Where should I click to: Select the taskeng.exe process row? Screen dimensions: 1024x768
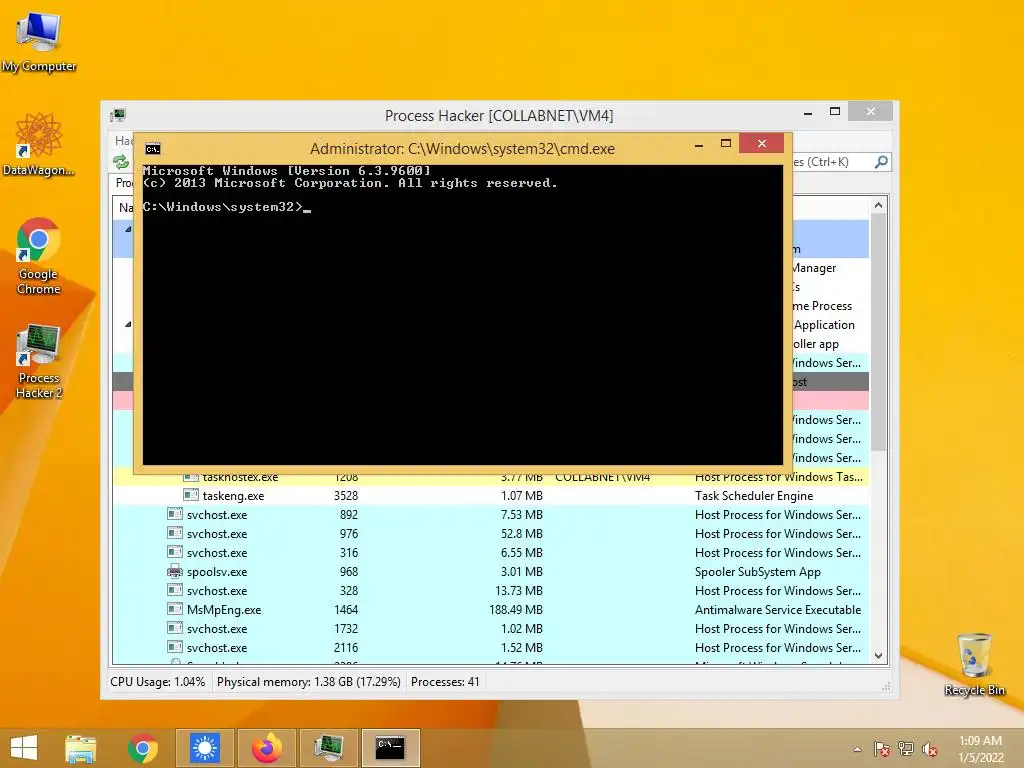tap(490, 496)
